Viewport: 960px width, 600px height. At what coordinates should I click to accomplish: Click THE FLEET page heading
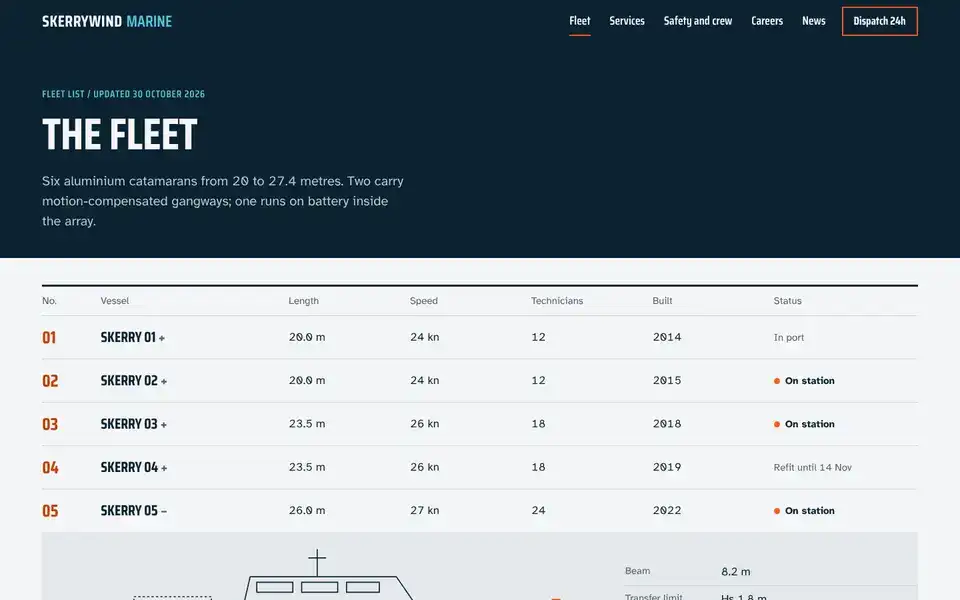click(x=119, y=135)
